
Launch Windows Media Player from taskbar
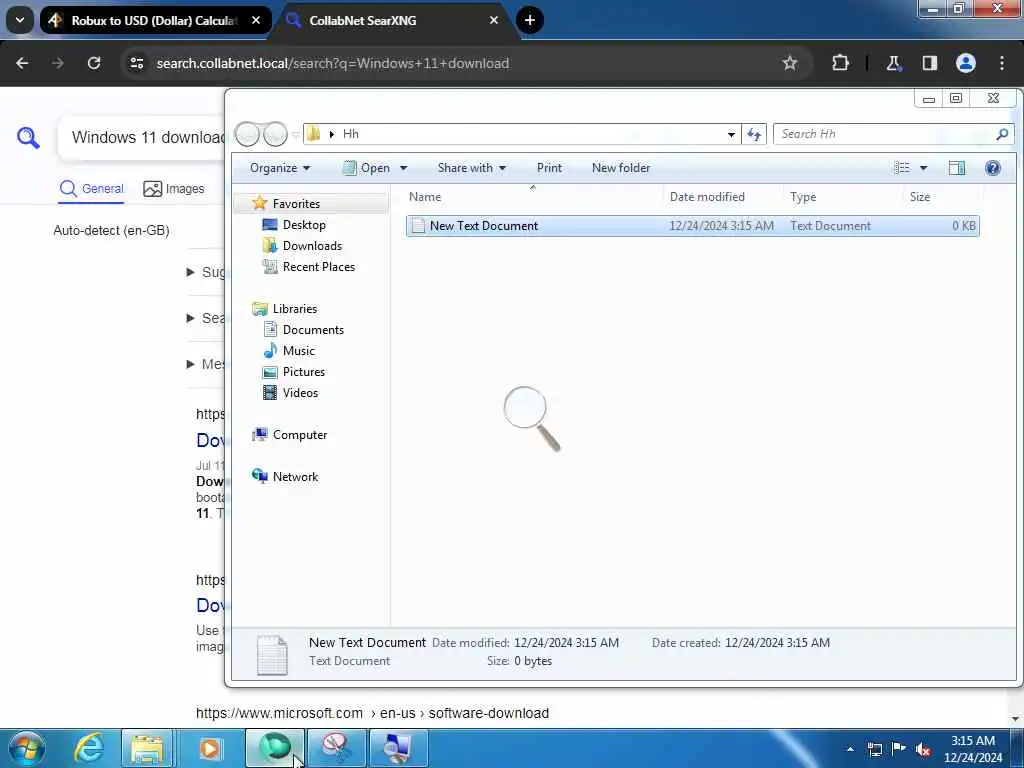210,748
